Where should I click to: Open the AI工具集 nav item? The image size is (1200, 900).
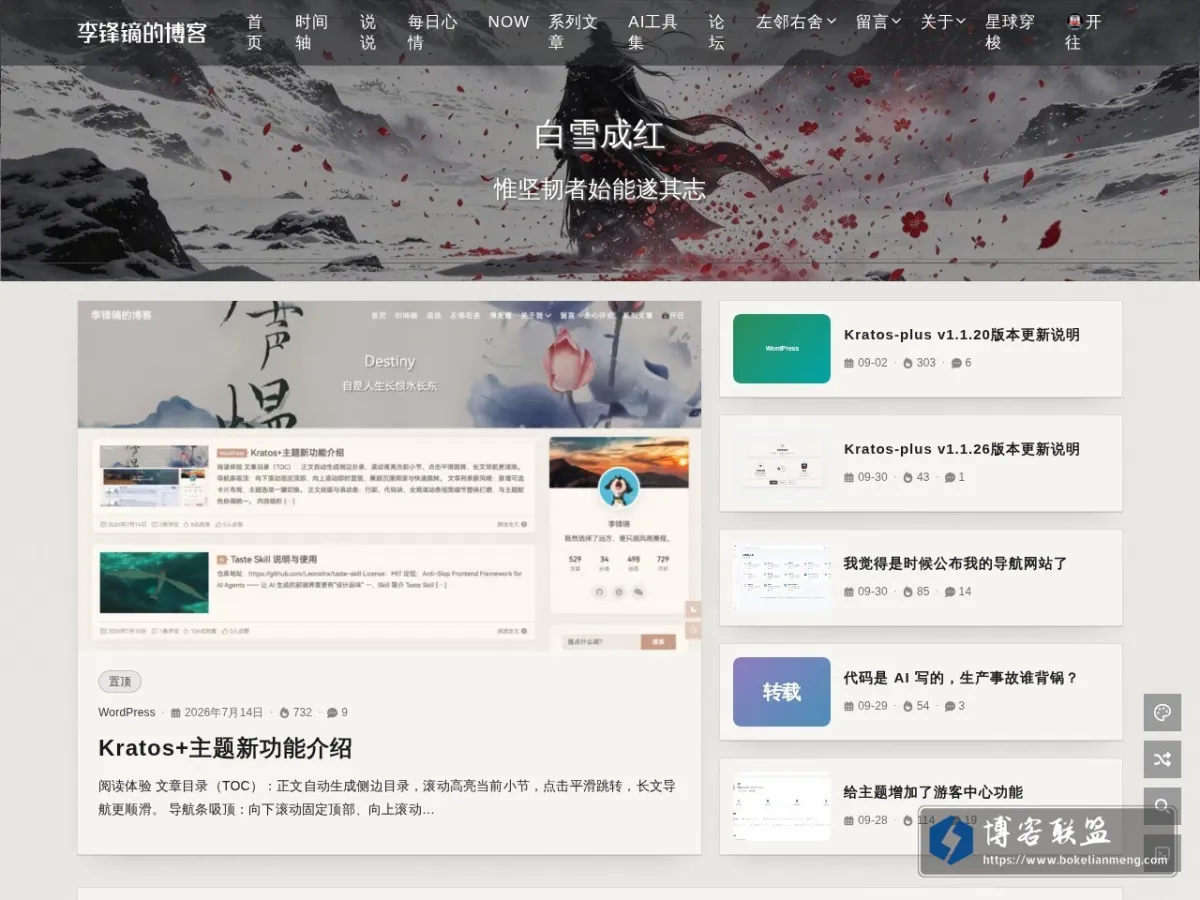653,32
